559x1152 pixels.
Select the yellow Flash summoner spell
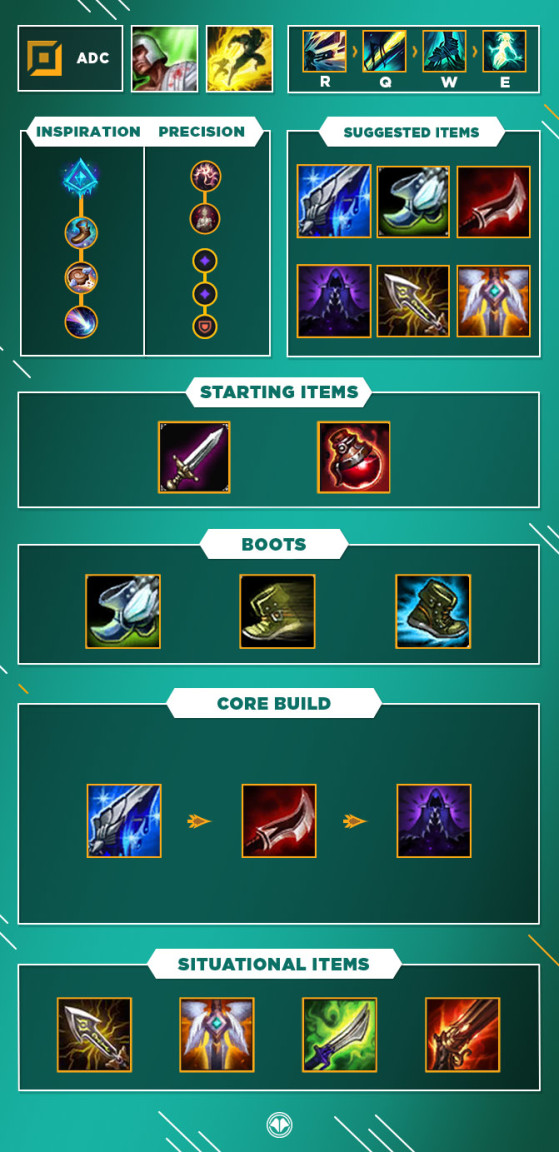(239, 59)
